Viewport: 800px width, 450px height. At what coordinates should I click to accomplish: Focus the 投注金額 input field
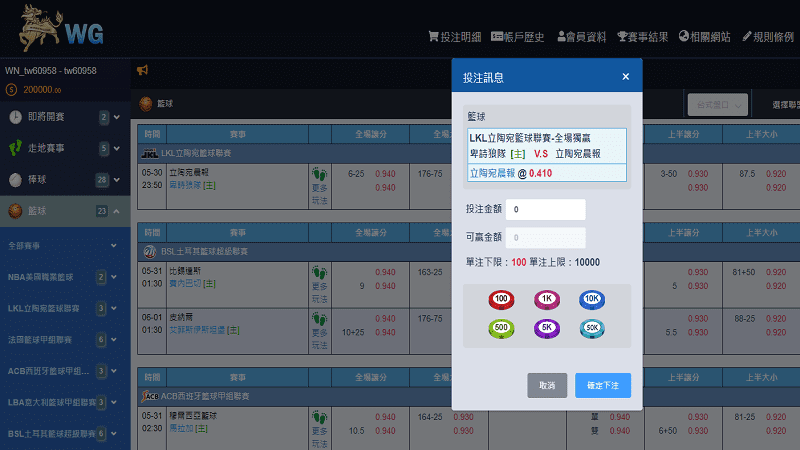(x=545, y=209)
